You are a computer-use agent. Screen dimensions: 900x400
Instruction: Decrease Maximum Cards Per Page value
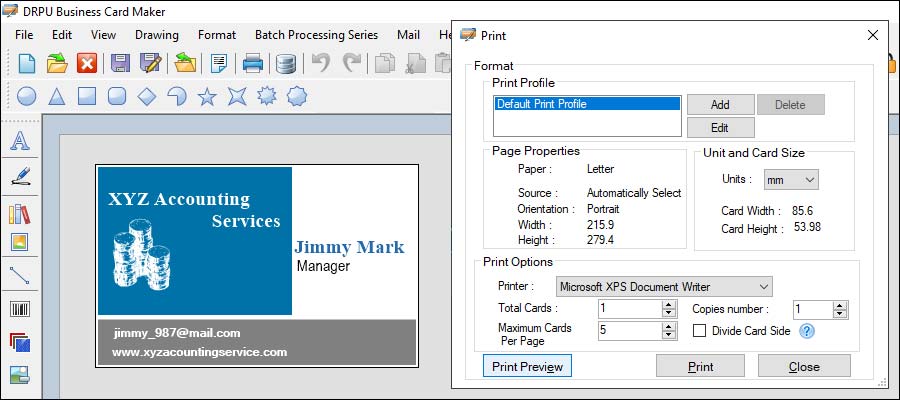coord(669,335)
